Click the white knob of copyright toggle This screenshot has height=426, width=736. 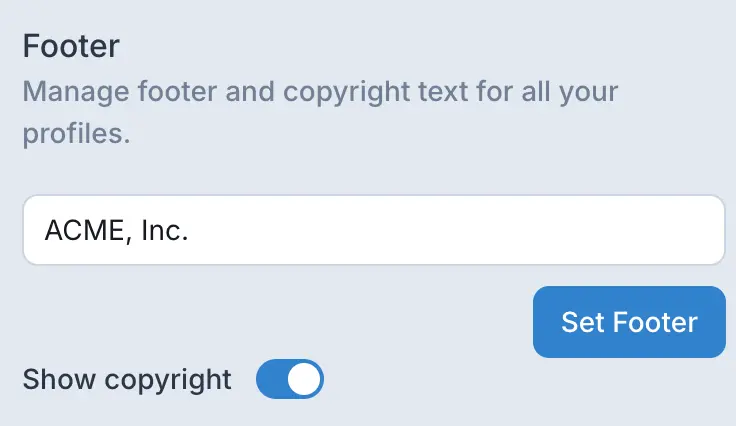click(x=306, y=380)
